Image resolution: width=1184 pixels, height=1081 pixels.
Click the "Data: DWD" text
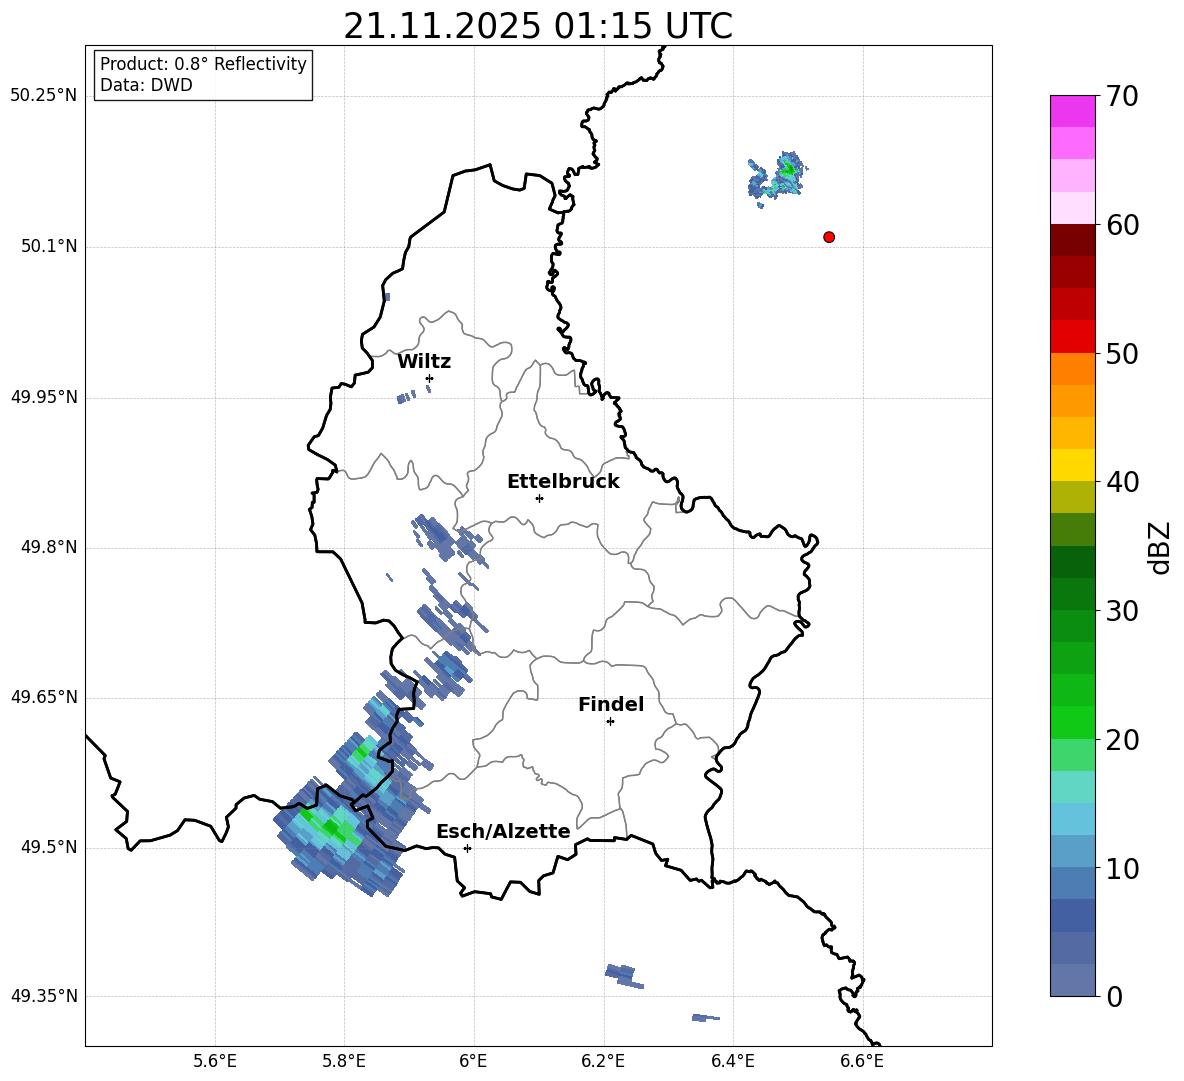tap(146, 85)
